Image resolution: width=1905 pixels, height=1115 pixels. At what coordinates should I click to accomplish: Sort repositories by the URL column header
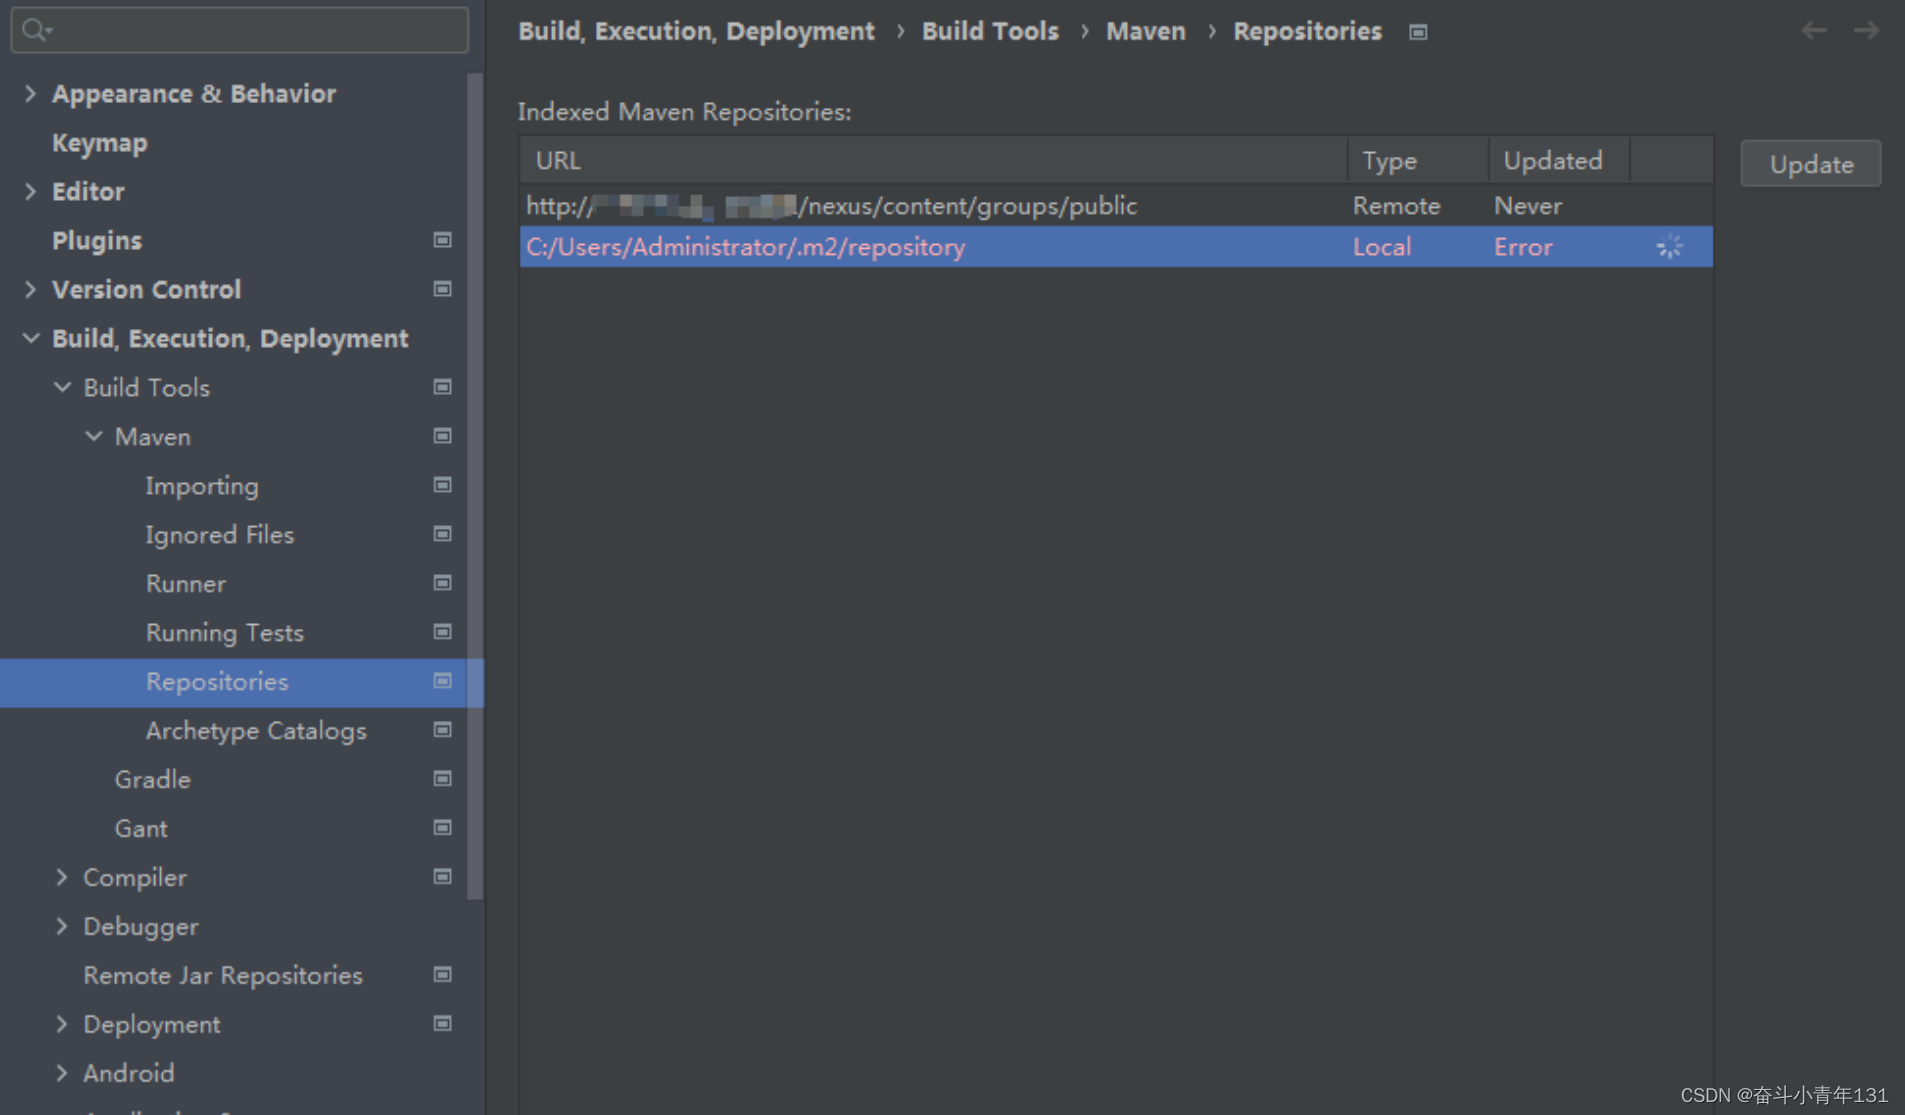557,159
